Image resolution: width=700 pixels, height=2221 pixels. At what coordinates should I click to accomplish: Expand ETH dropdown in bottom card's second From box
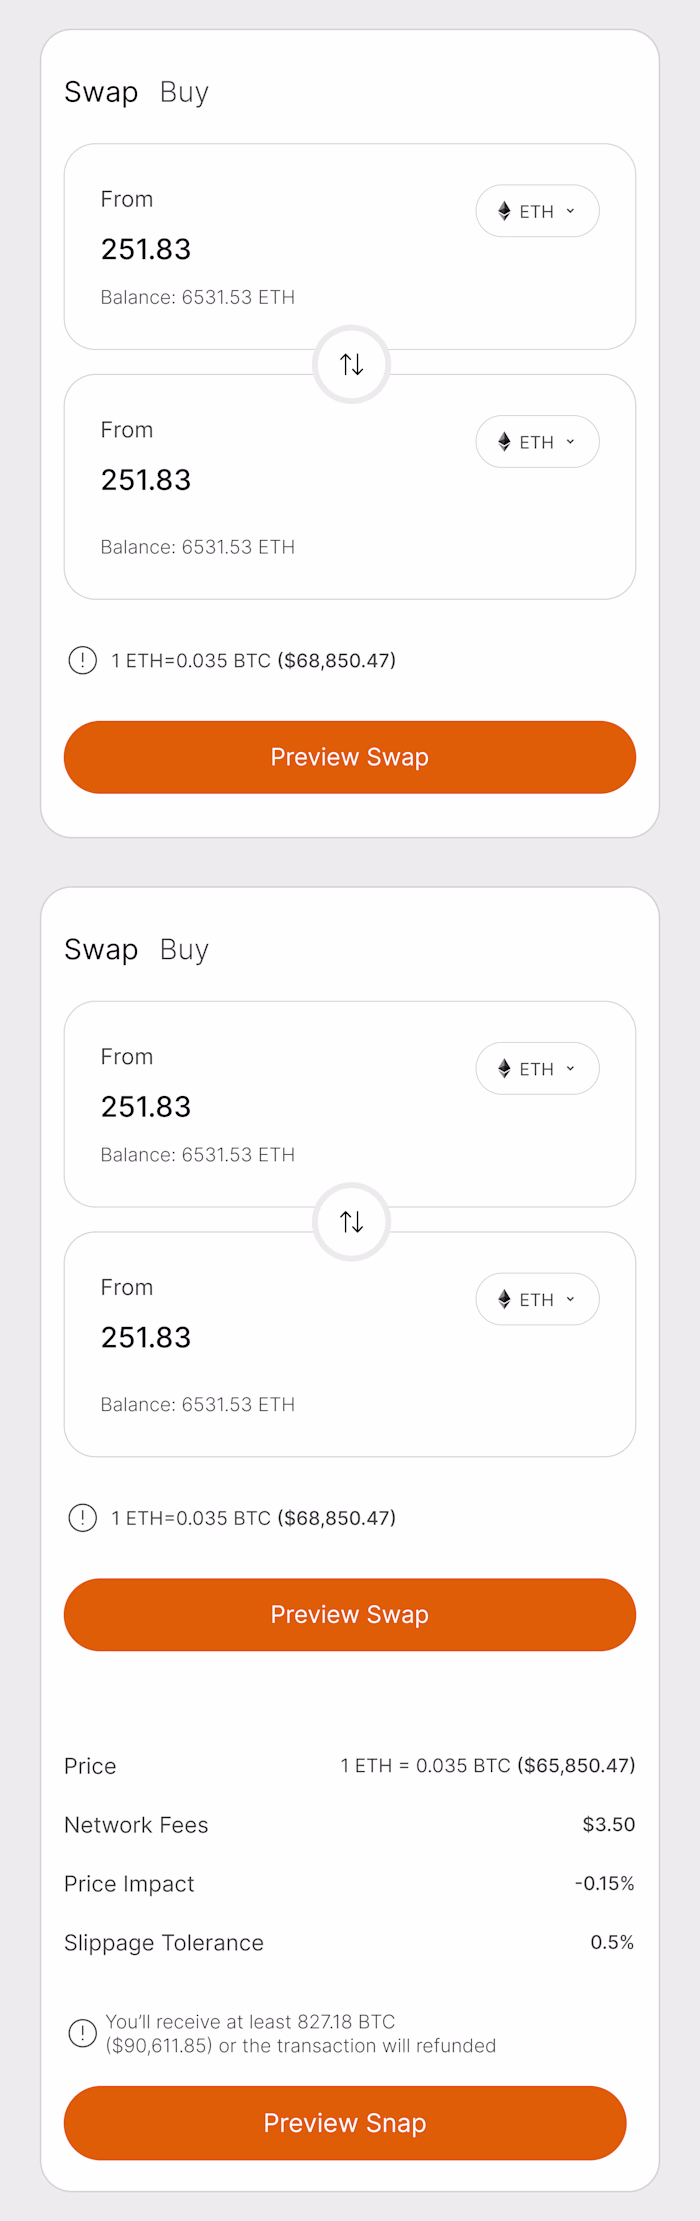[x=537, y=1299]
